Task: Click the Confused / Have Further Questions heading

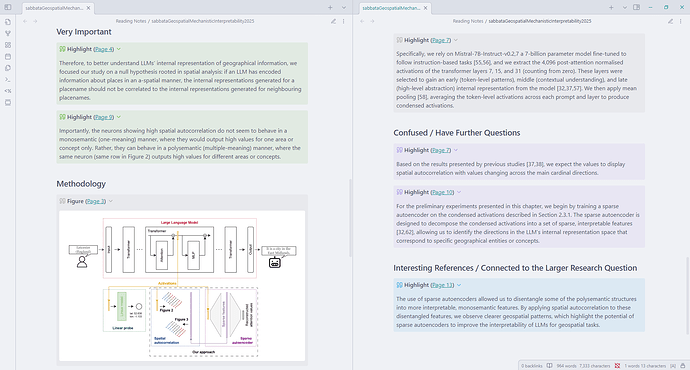Action: pyautogui.click(x=457, y=133)
